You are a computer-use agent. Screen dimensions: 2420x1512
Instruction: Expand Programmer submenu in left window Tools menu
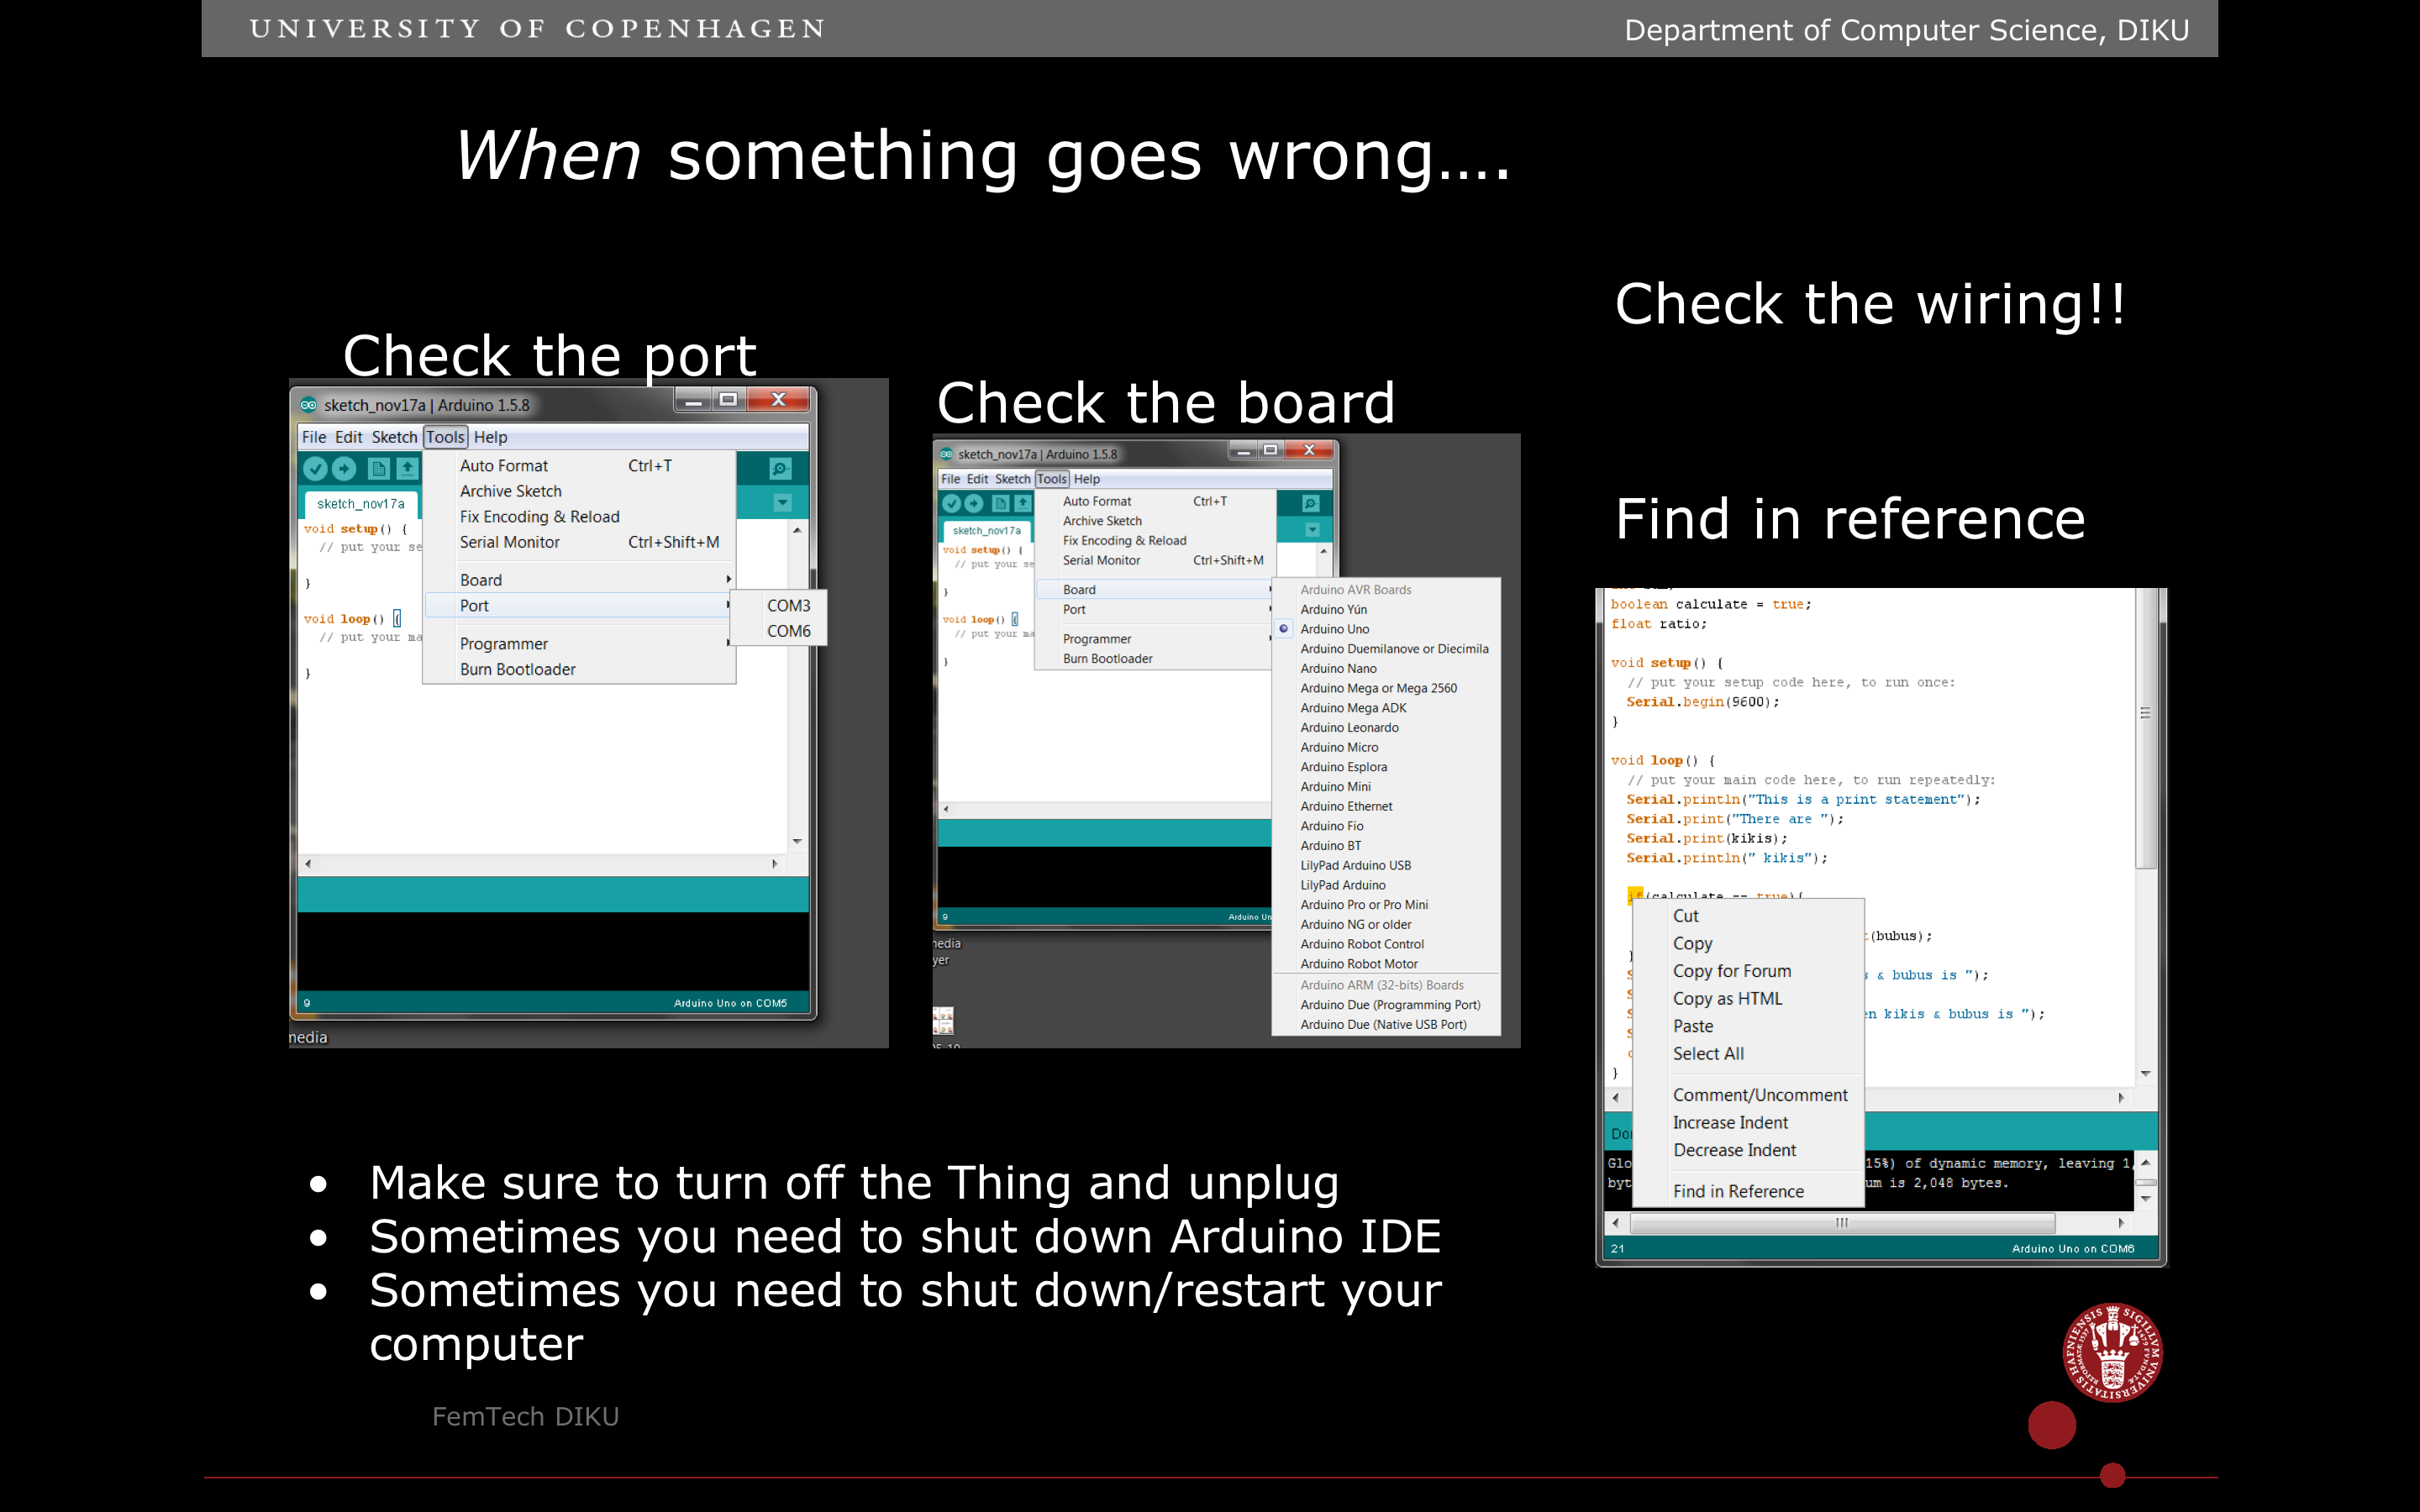click(x=580, y=644)
